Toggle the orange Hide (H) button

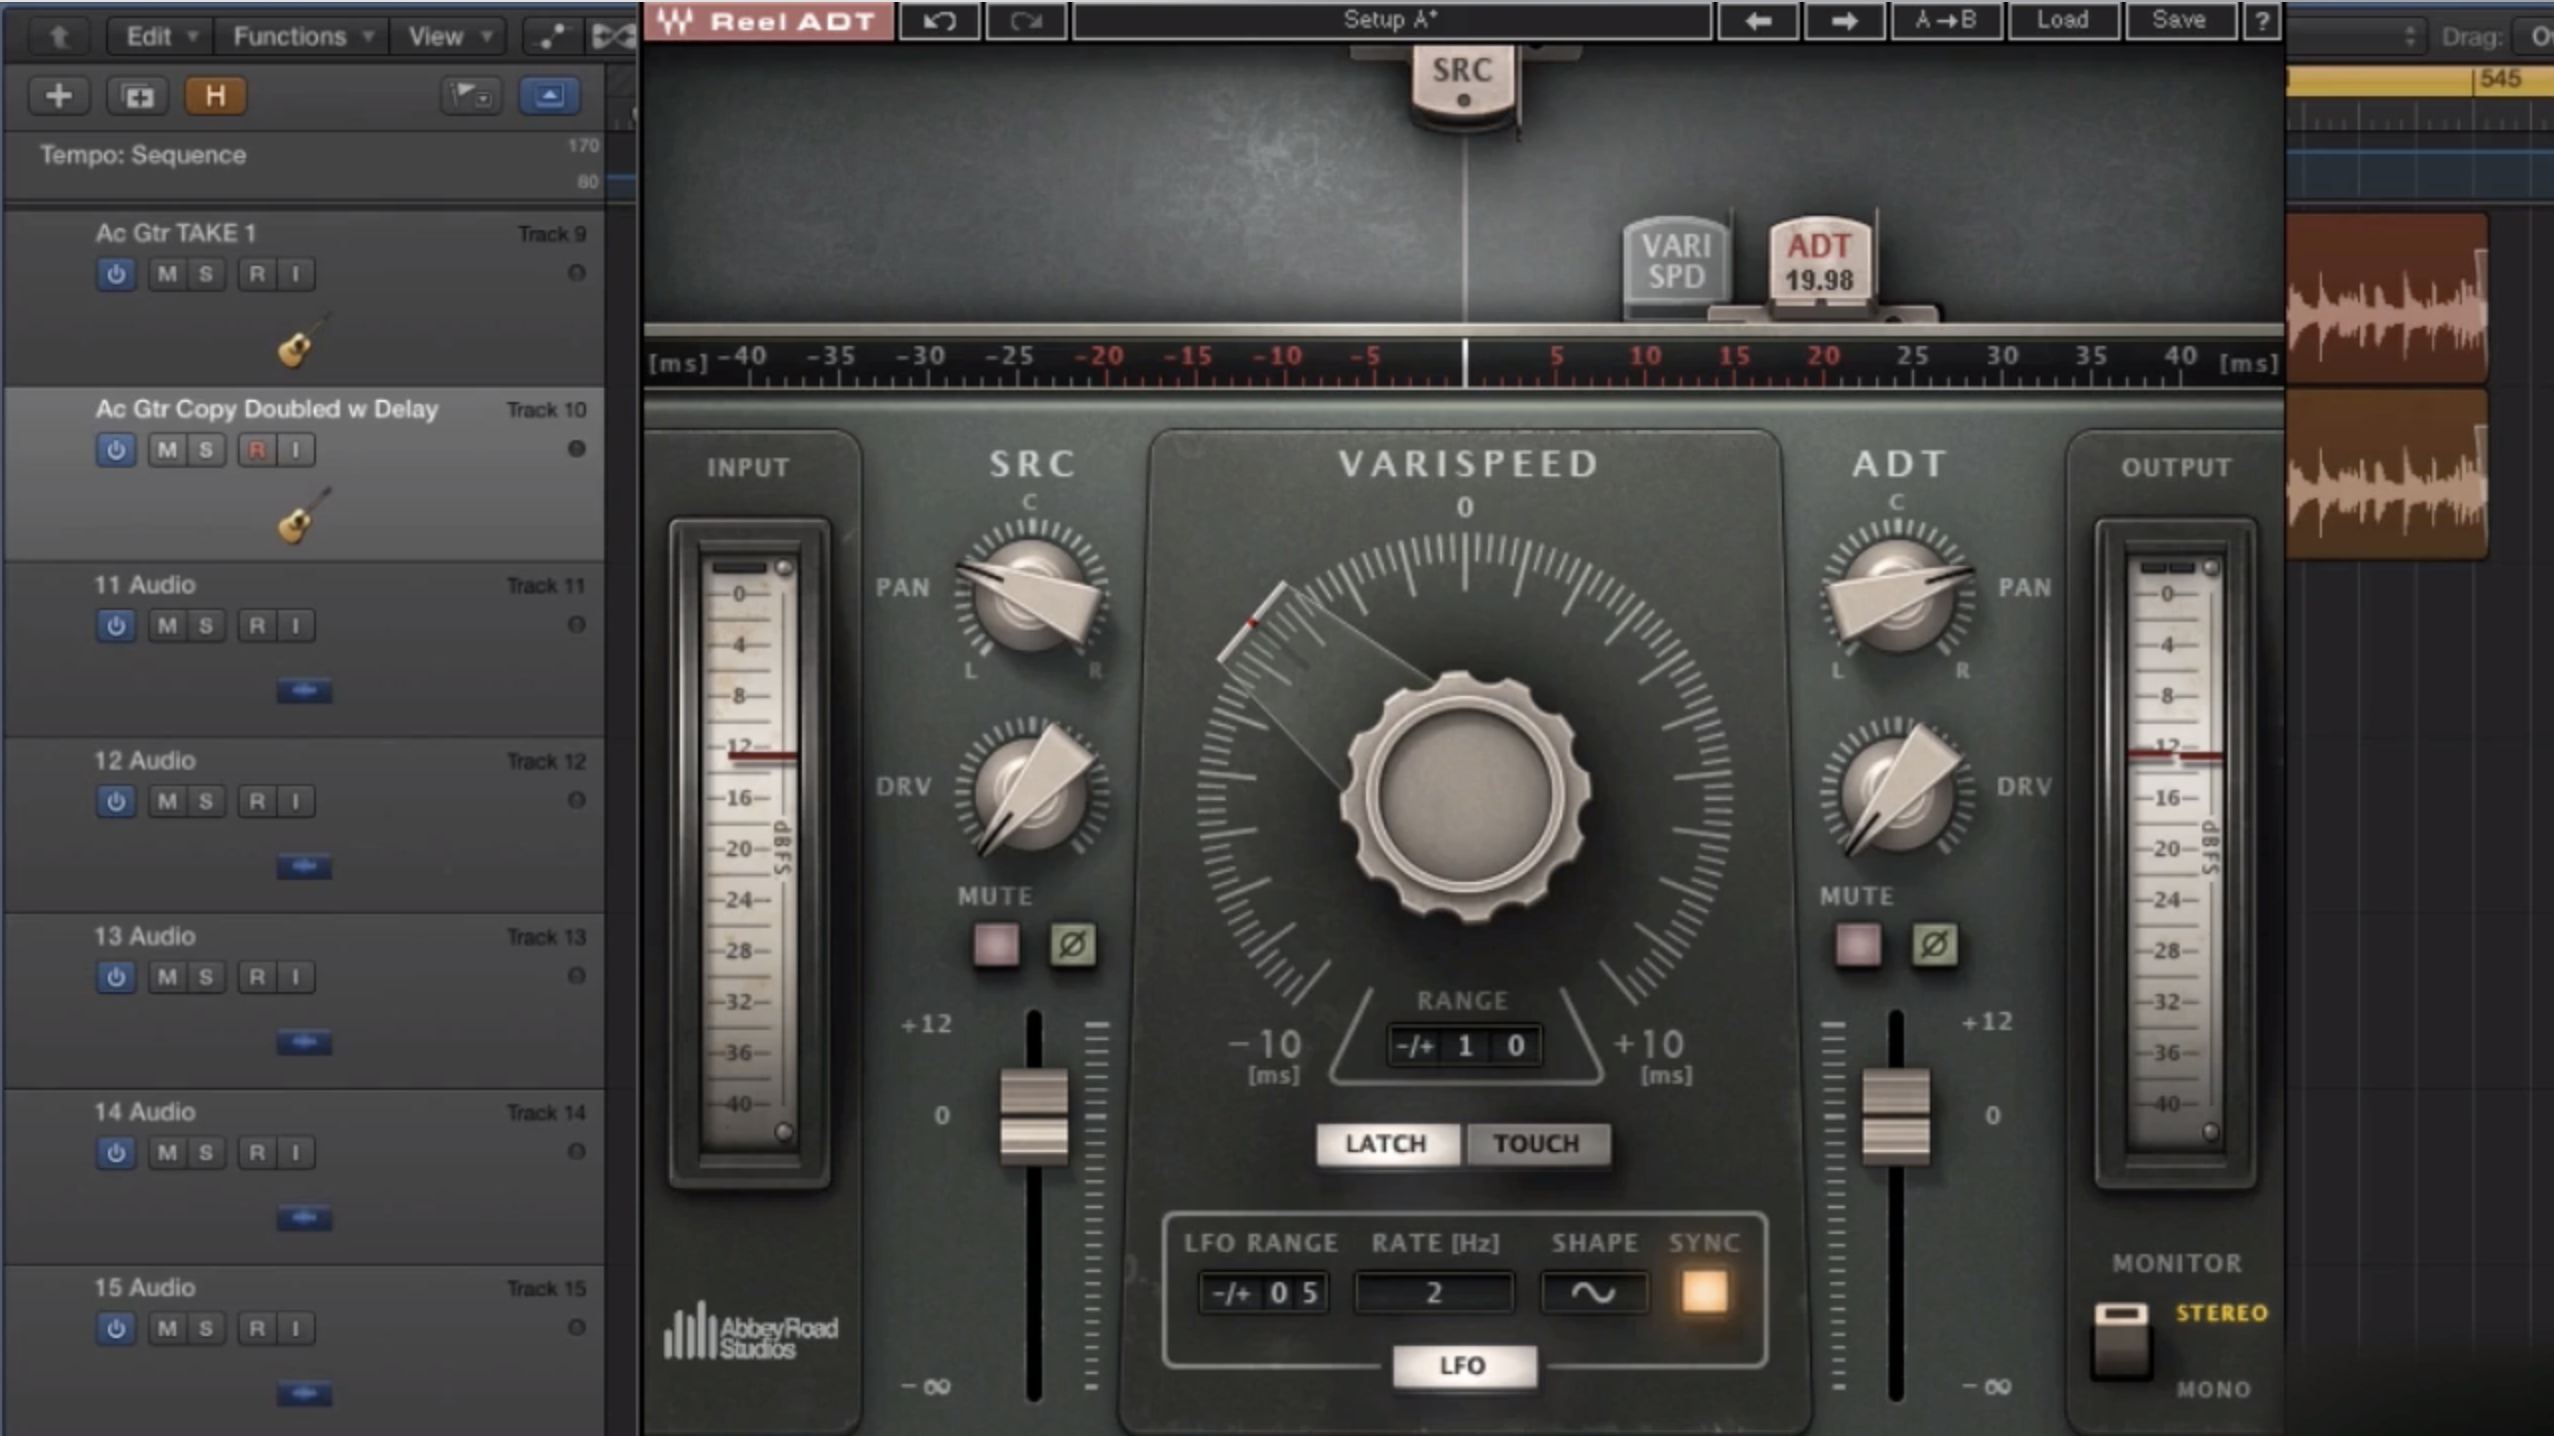(214, 96)
